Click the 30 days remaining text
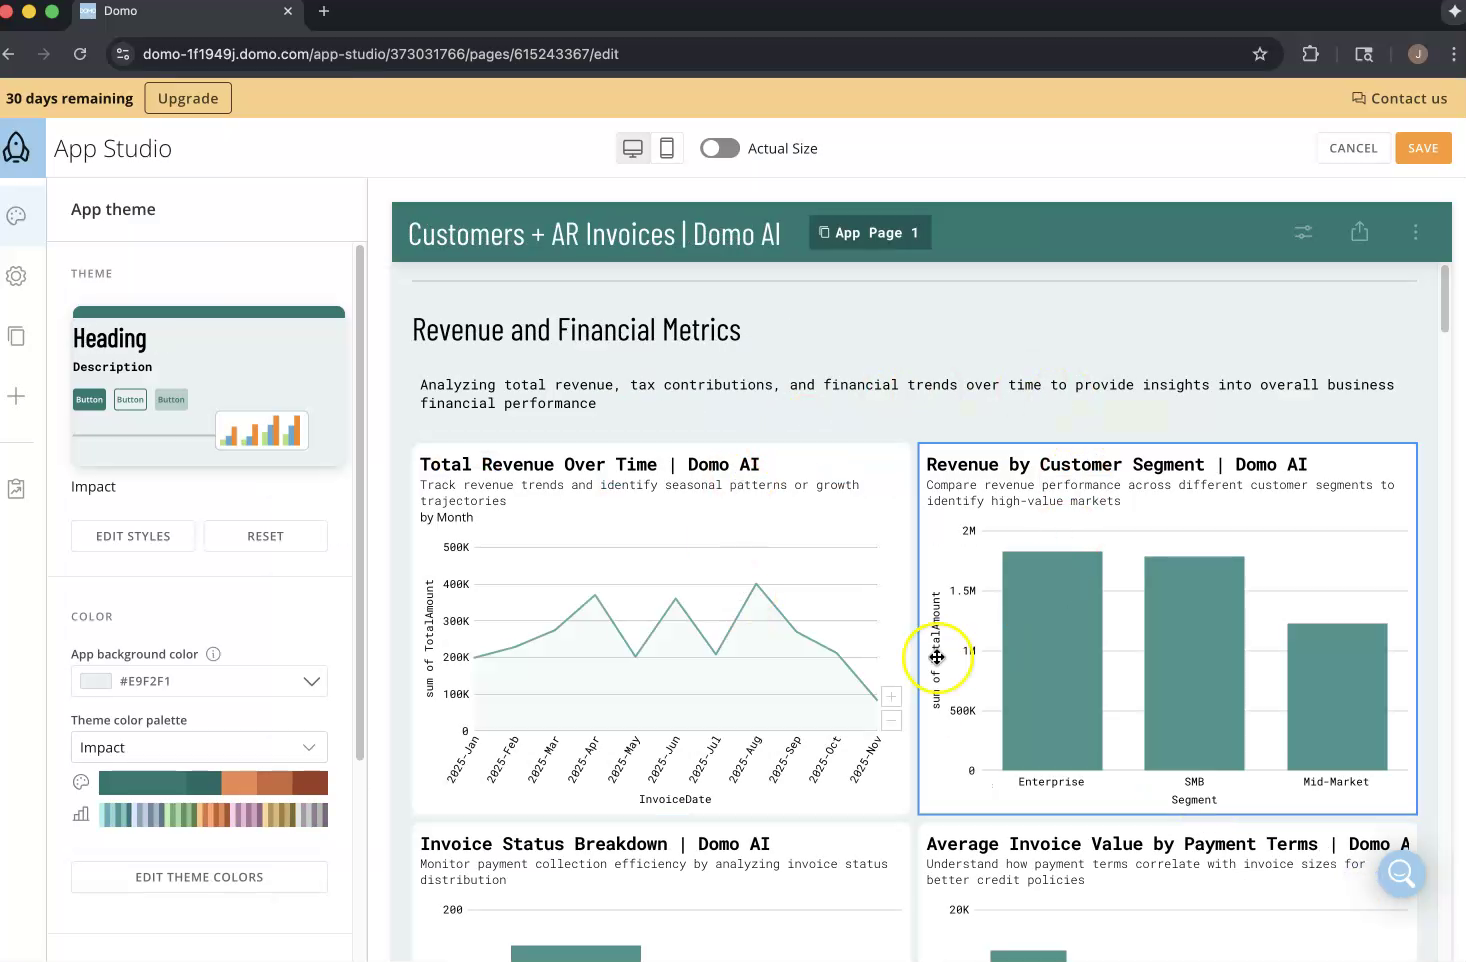 coord(70,98)
